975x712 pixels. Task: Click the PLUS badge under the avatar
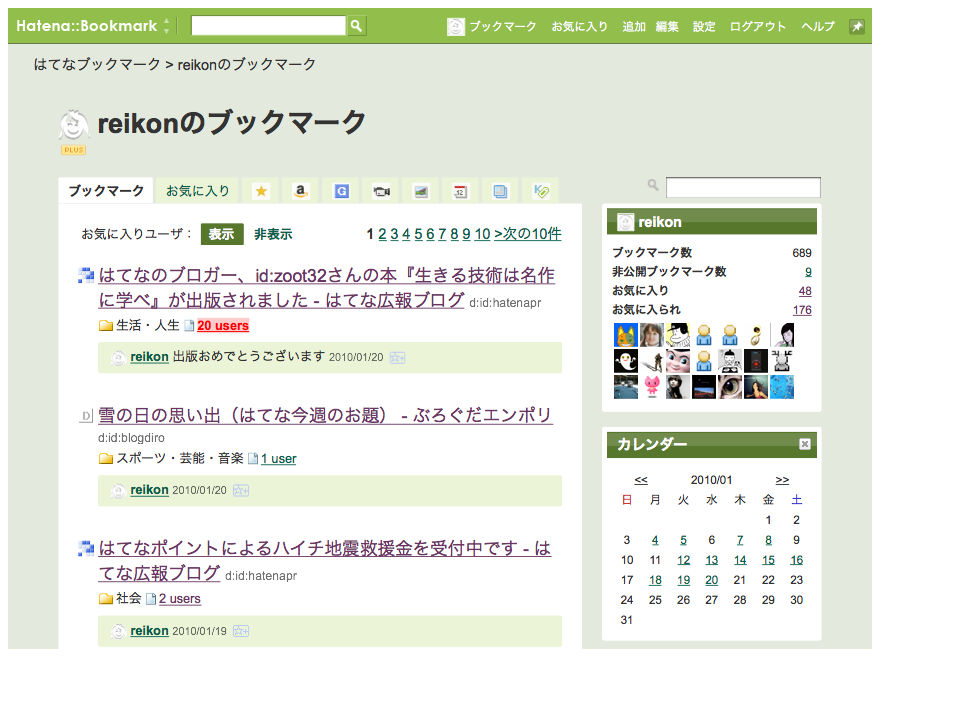73,150
